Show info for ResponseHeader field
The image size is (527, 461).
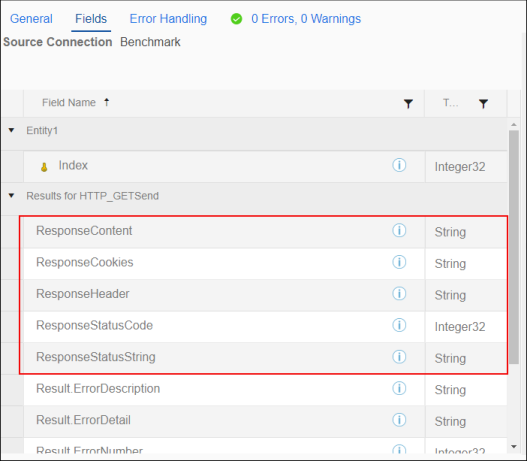399,294
